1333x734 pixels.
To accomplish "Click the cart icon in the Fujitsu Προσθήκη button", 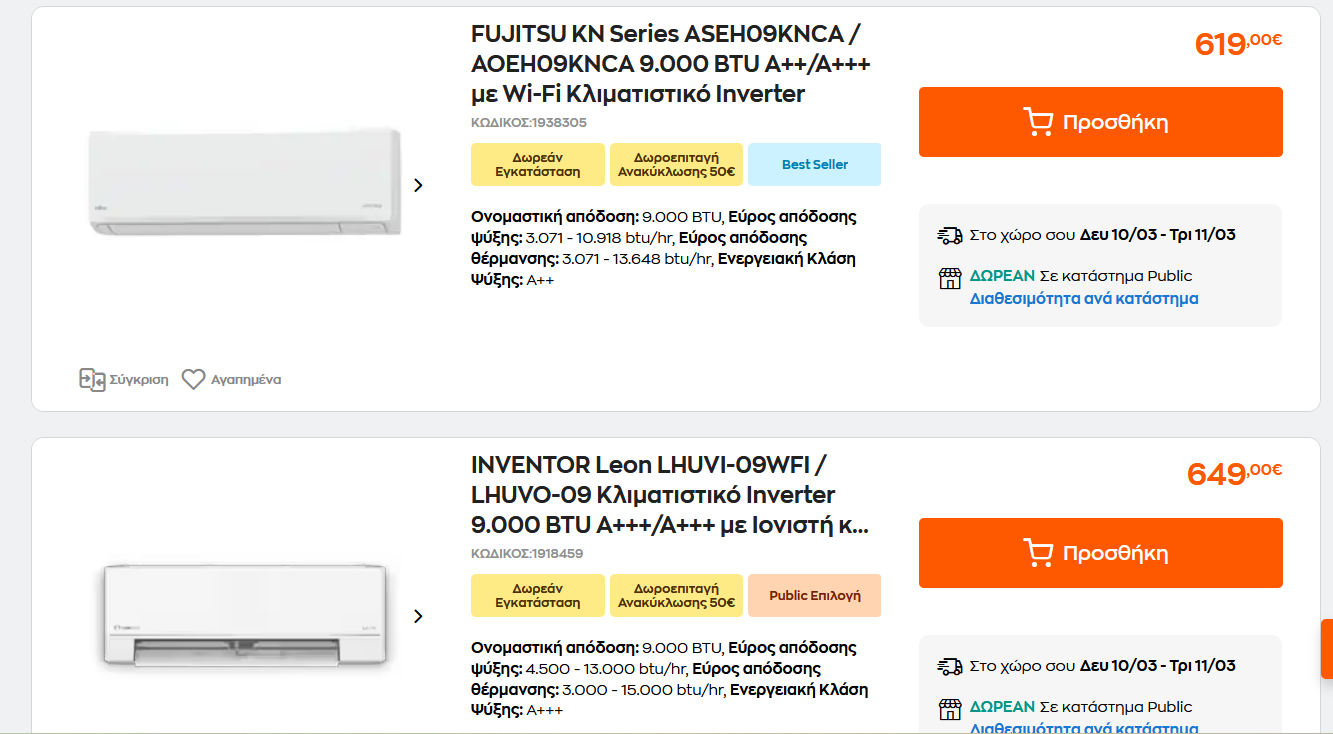I will [1038, 122].
